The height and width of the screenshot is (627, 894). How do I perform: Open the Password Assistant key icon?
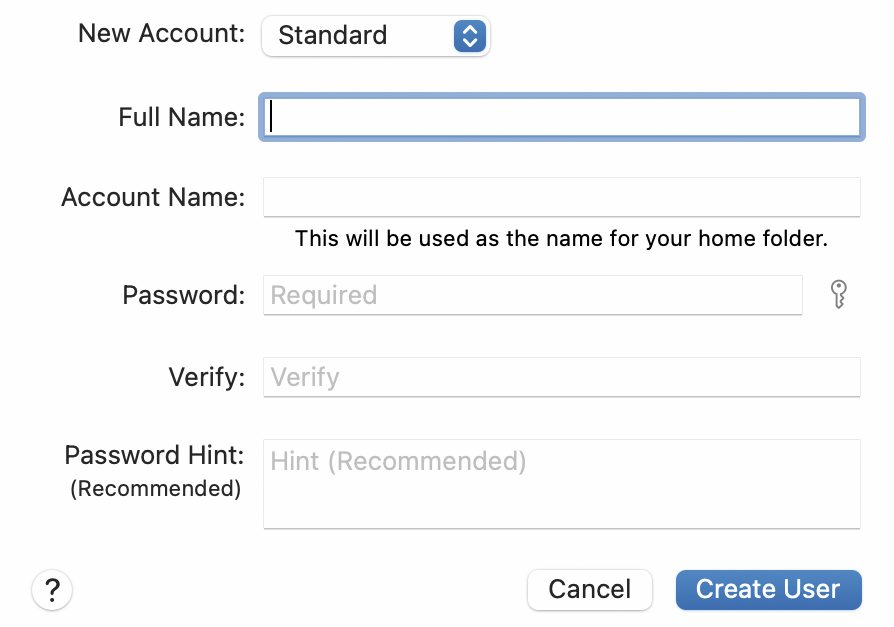tap(838, 294)
